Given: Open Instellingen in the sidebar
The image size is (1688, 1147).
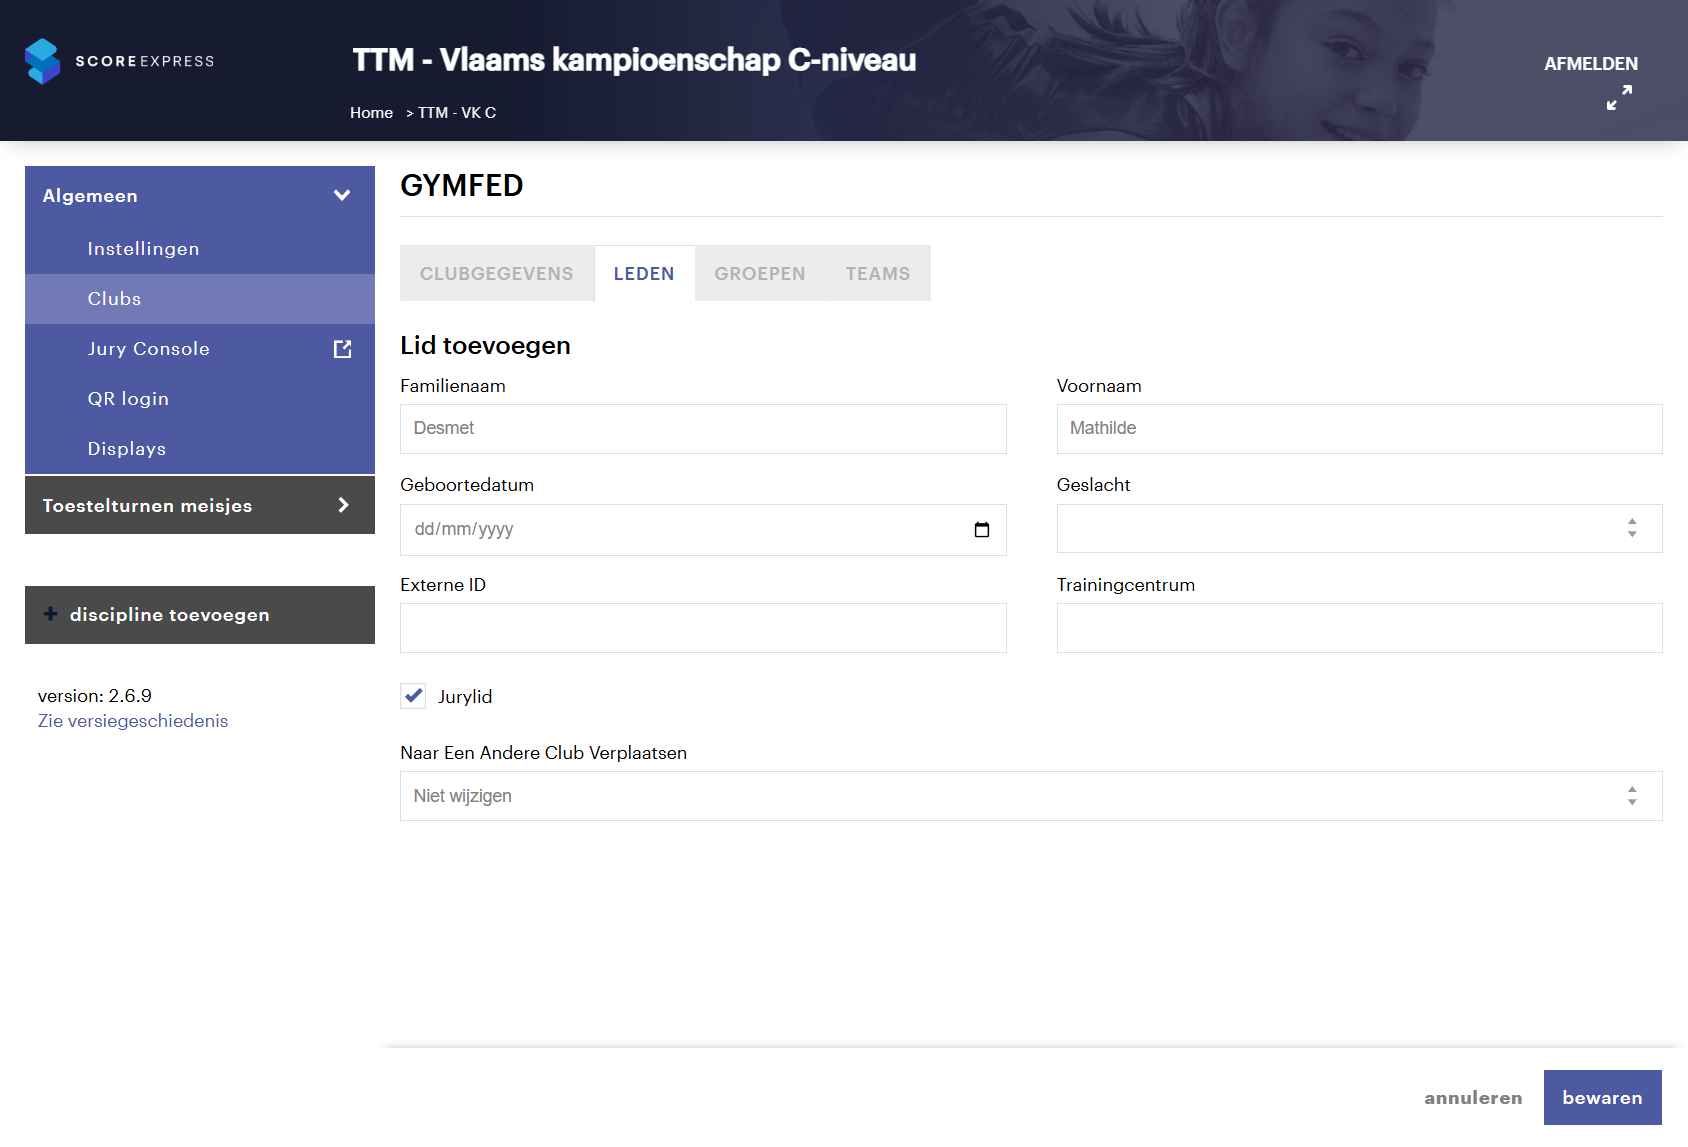Looking at the screenshot, I should pyautogui.click(x=143, y=249).
